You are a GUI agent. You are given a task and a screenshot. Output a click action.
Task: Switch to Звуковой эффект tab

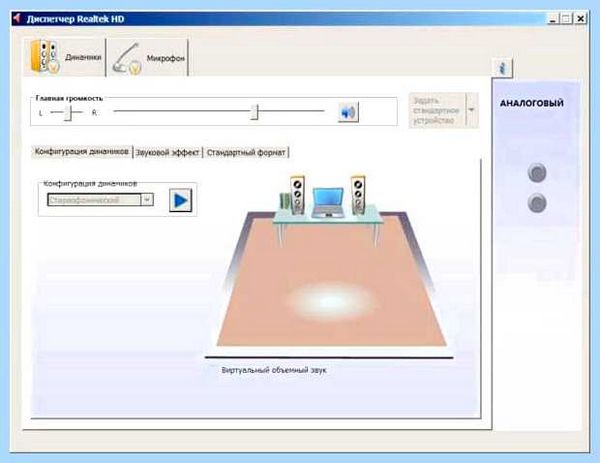coord(168,152)
